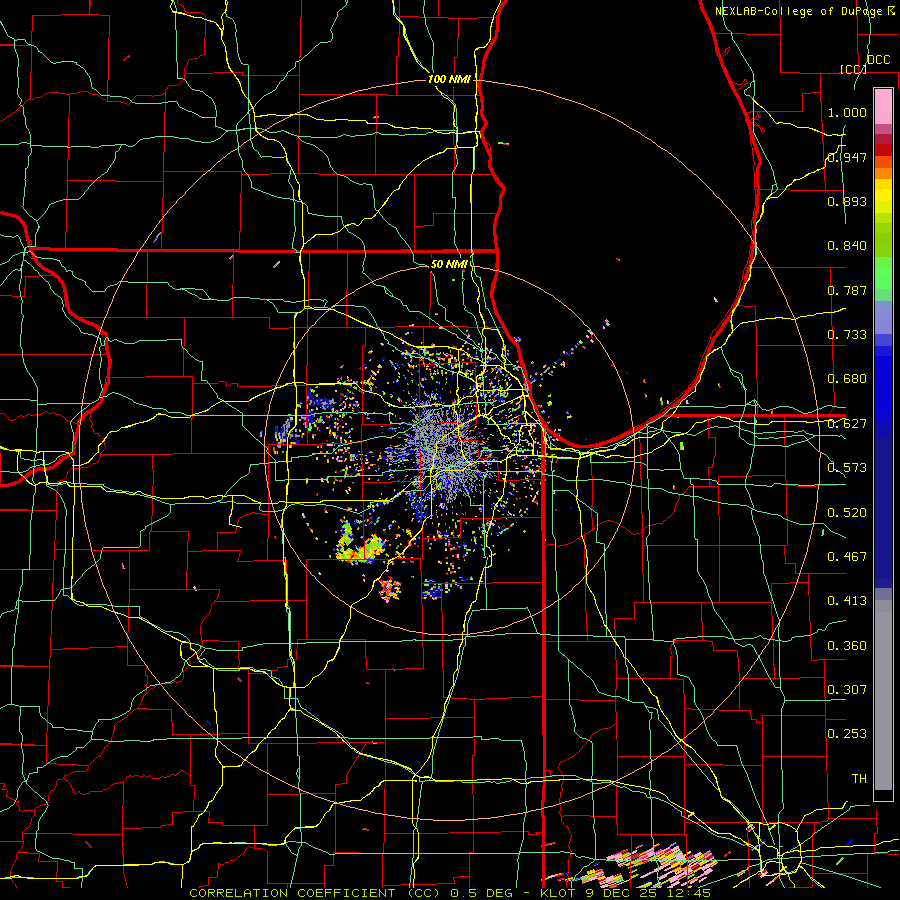
Task: Click the 1.000 value on color scale
Action: [x=847, y=112]
